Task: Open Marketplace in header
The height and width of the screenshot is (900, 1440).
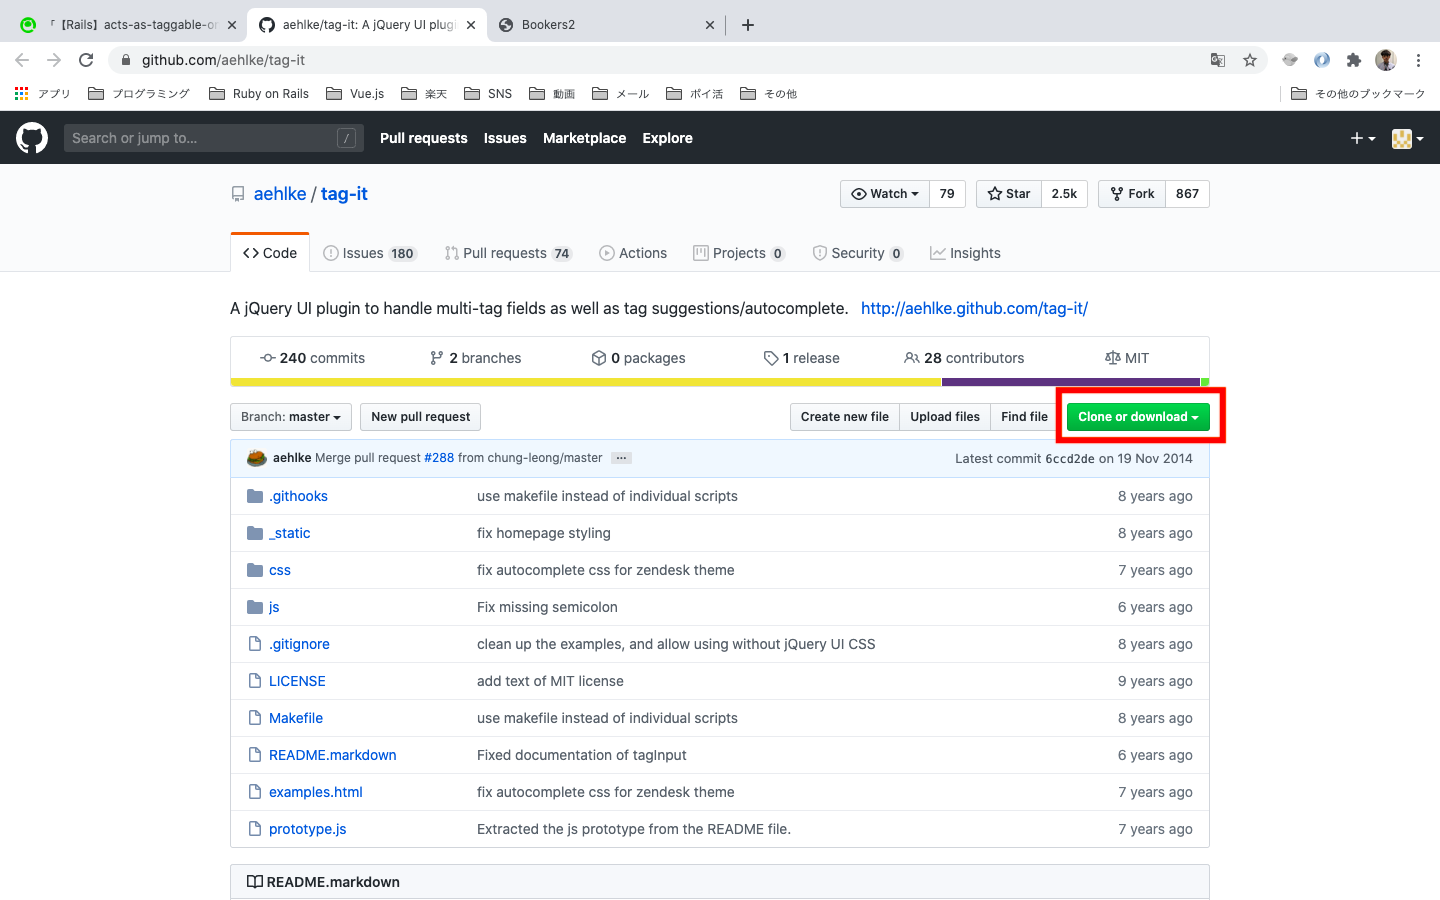Action: (x=585, y=138)
